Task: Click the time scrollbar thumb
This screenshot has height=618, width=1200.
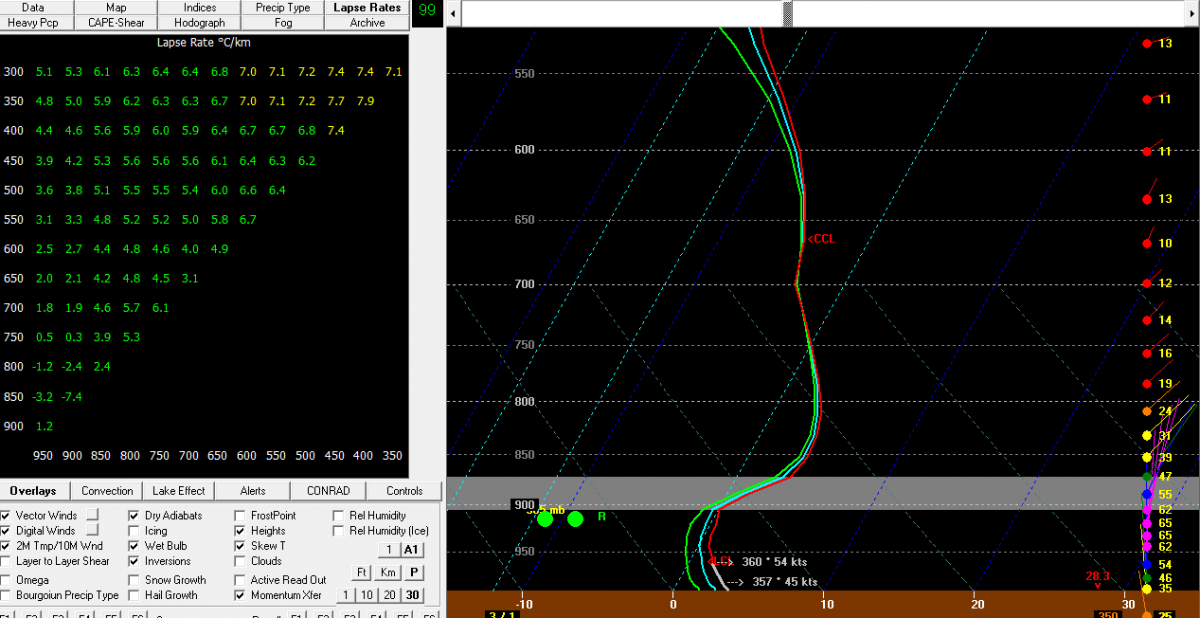Action: (788, 13)
